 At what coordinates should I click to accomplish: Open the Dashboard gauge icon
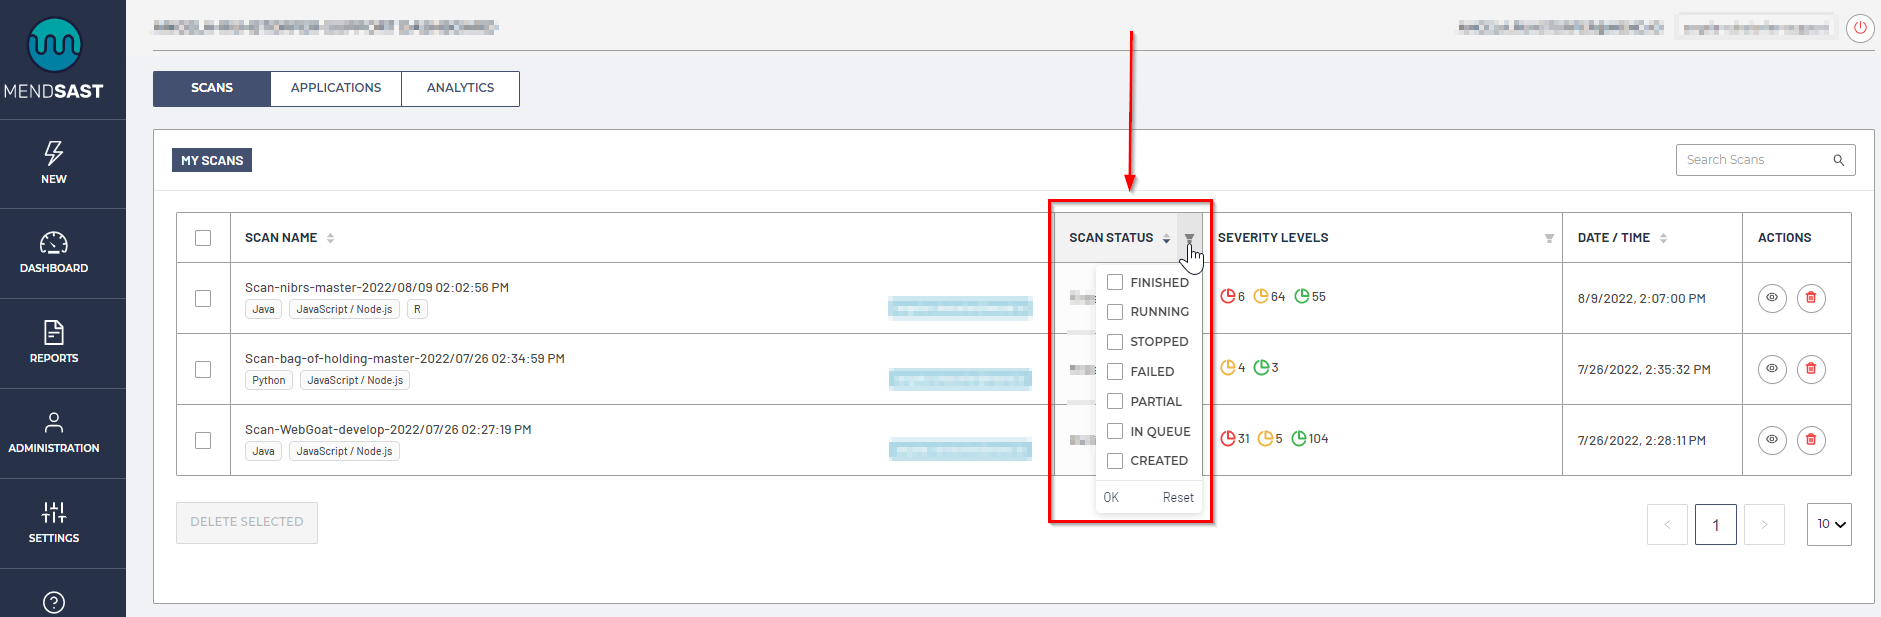click(x=54, y=243)
